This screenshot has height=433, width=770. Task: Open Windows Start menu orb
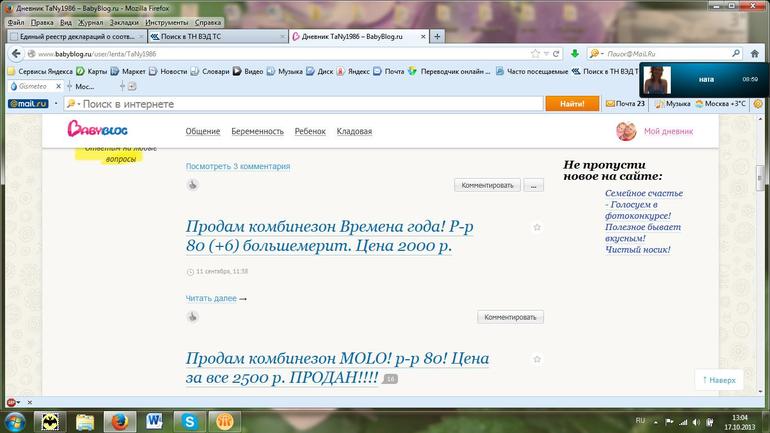(15, 422)
